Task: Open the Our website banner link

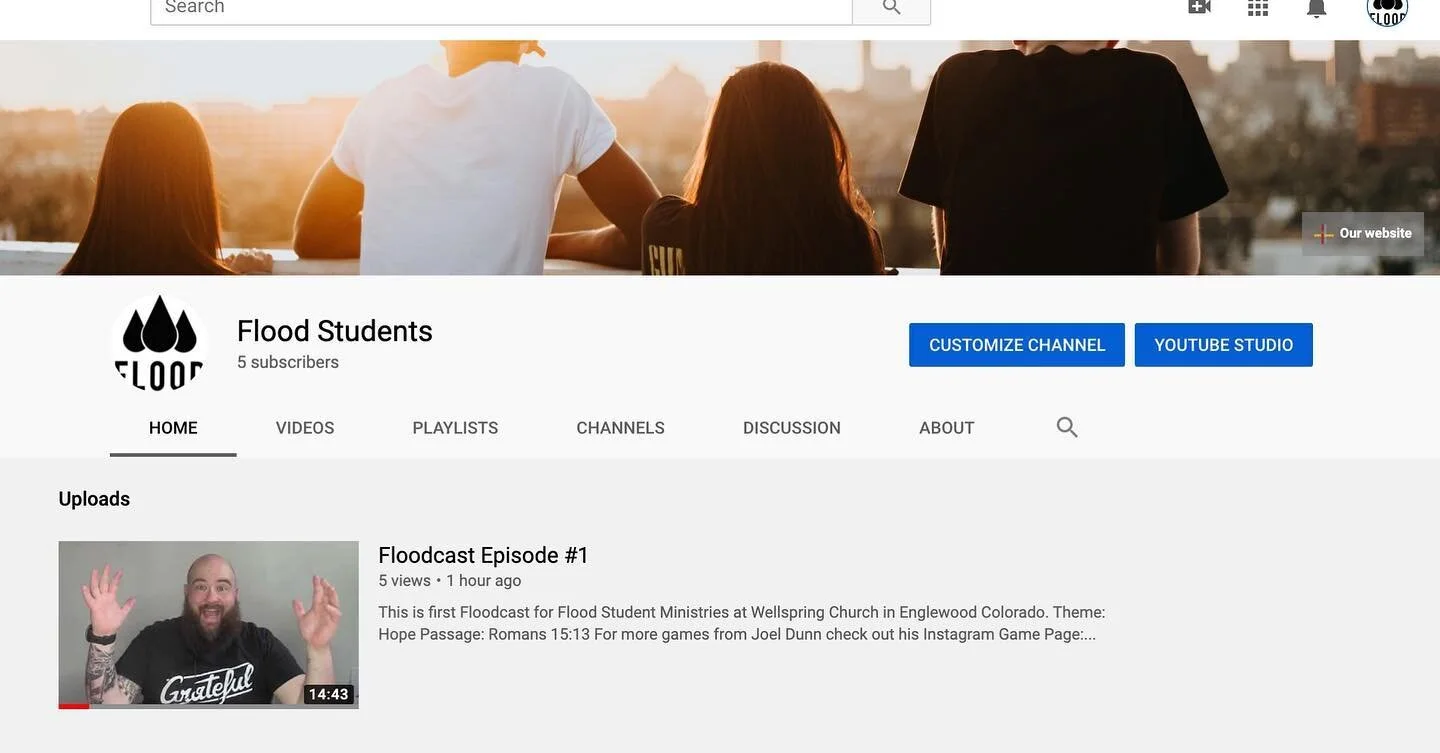Action: pyautogui.click(x=1363, y=233)
